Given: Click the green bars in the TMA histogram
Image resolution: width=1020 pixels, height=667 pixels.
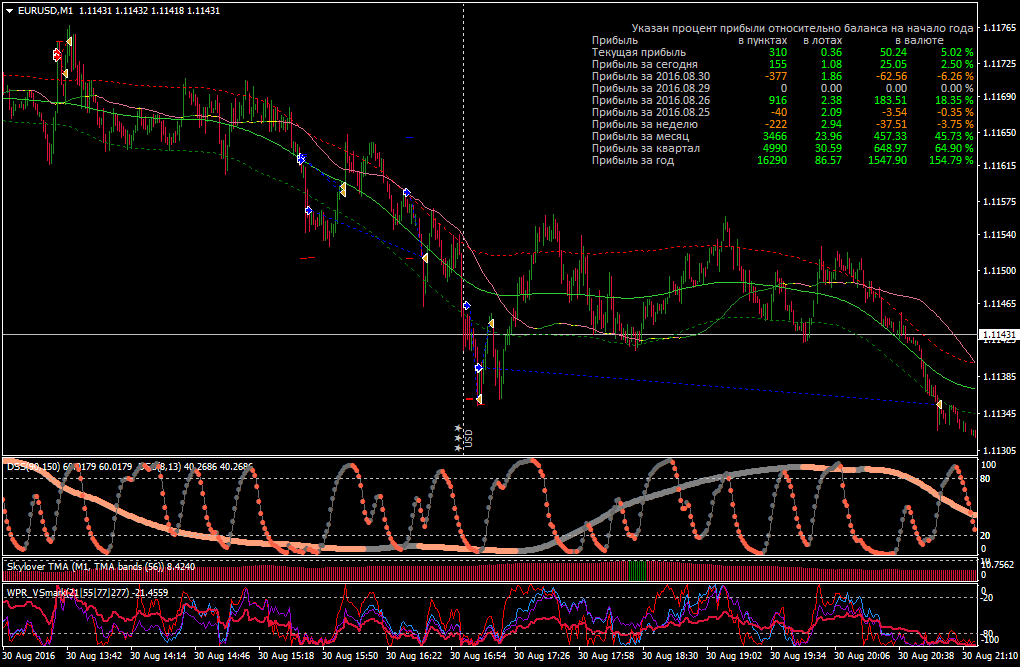Looking at the screenshot, I should [x=638, y=571].
